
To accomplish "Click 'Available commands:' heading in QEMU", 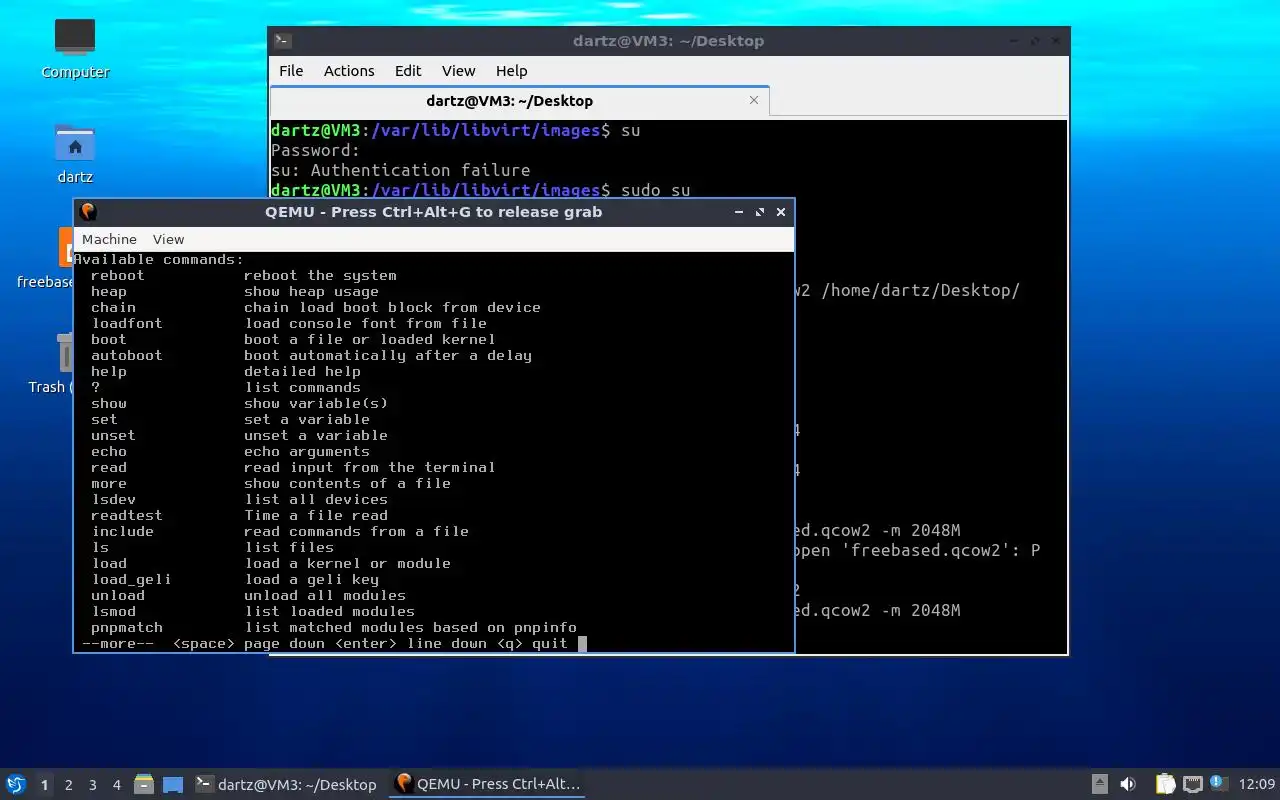I will [158, 260].
